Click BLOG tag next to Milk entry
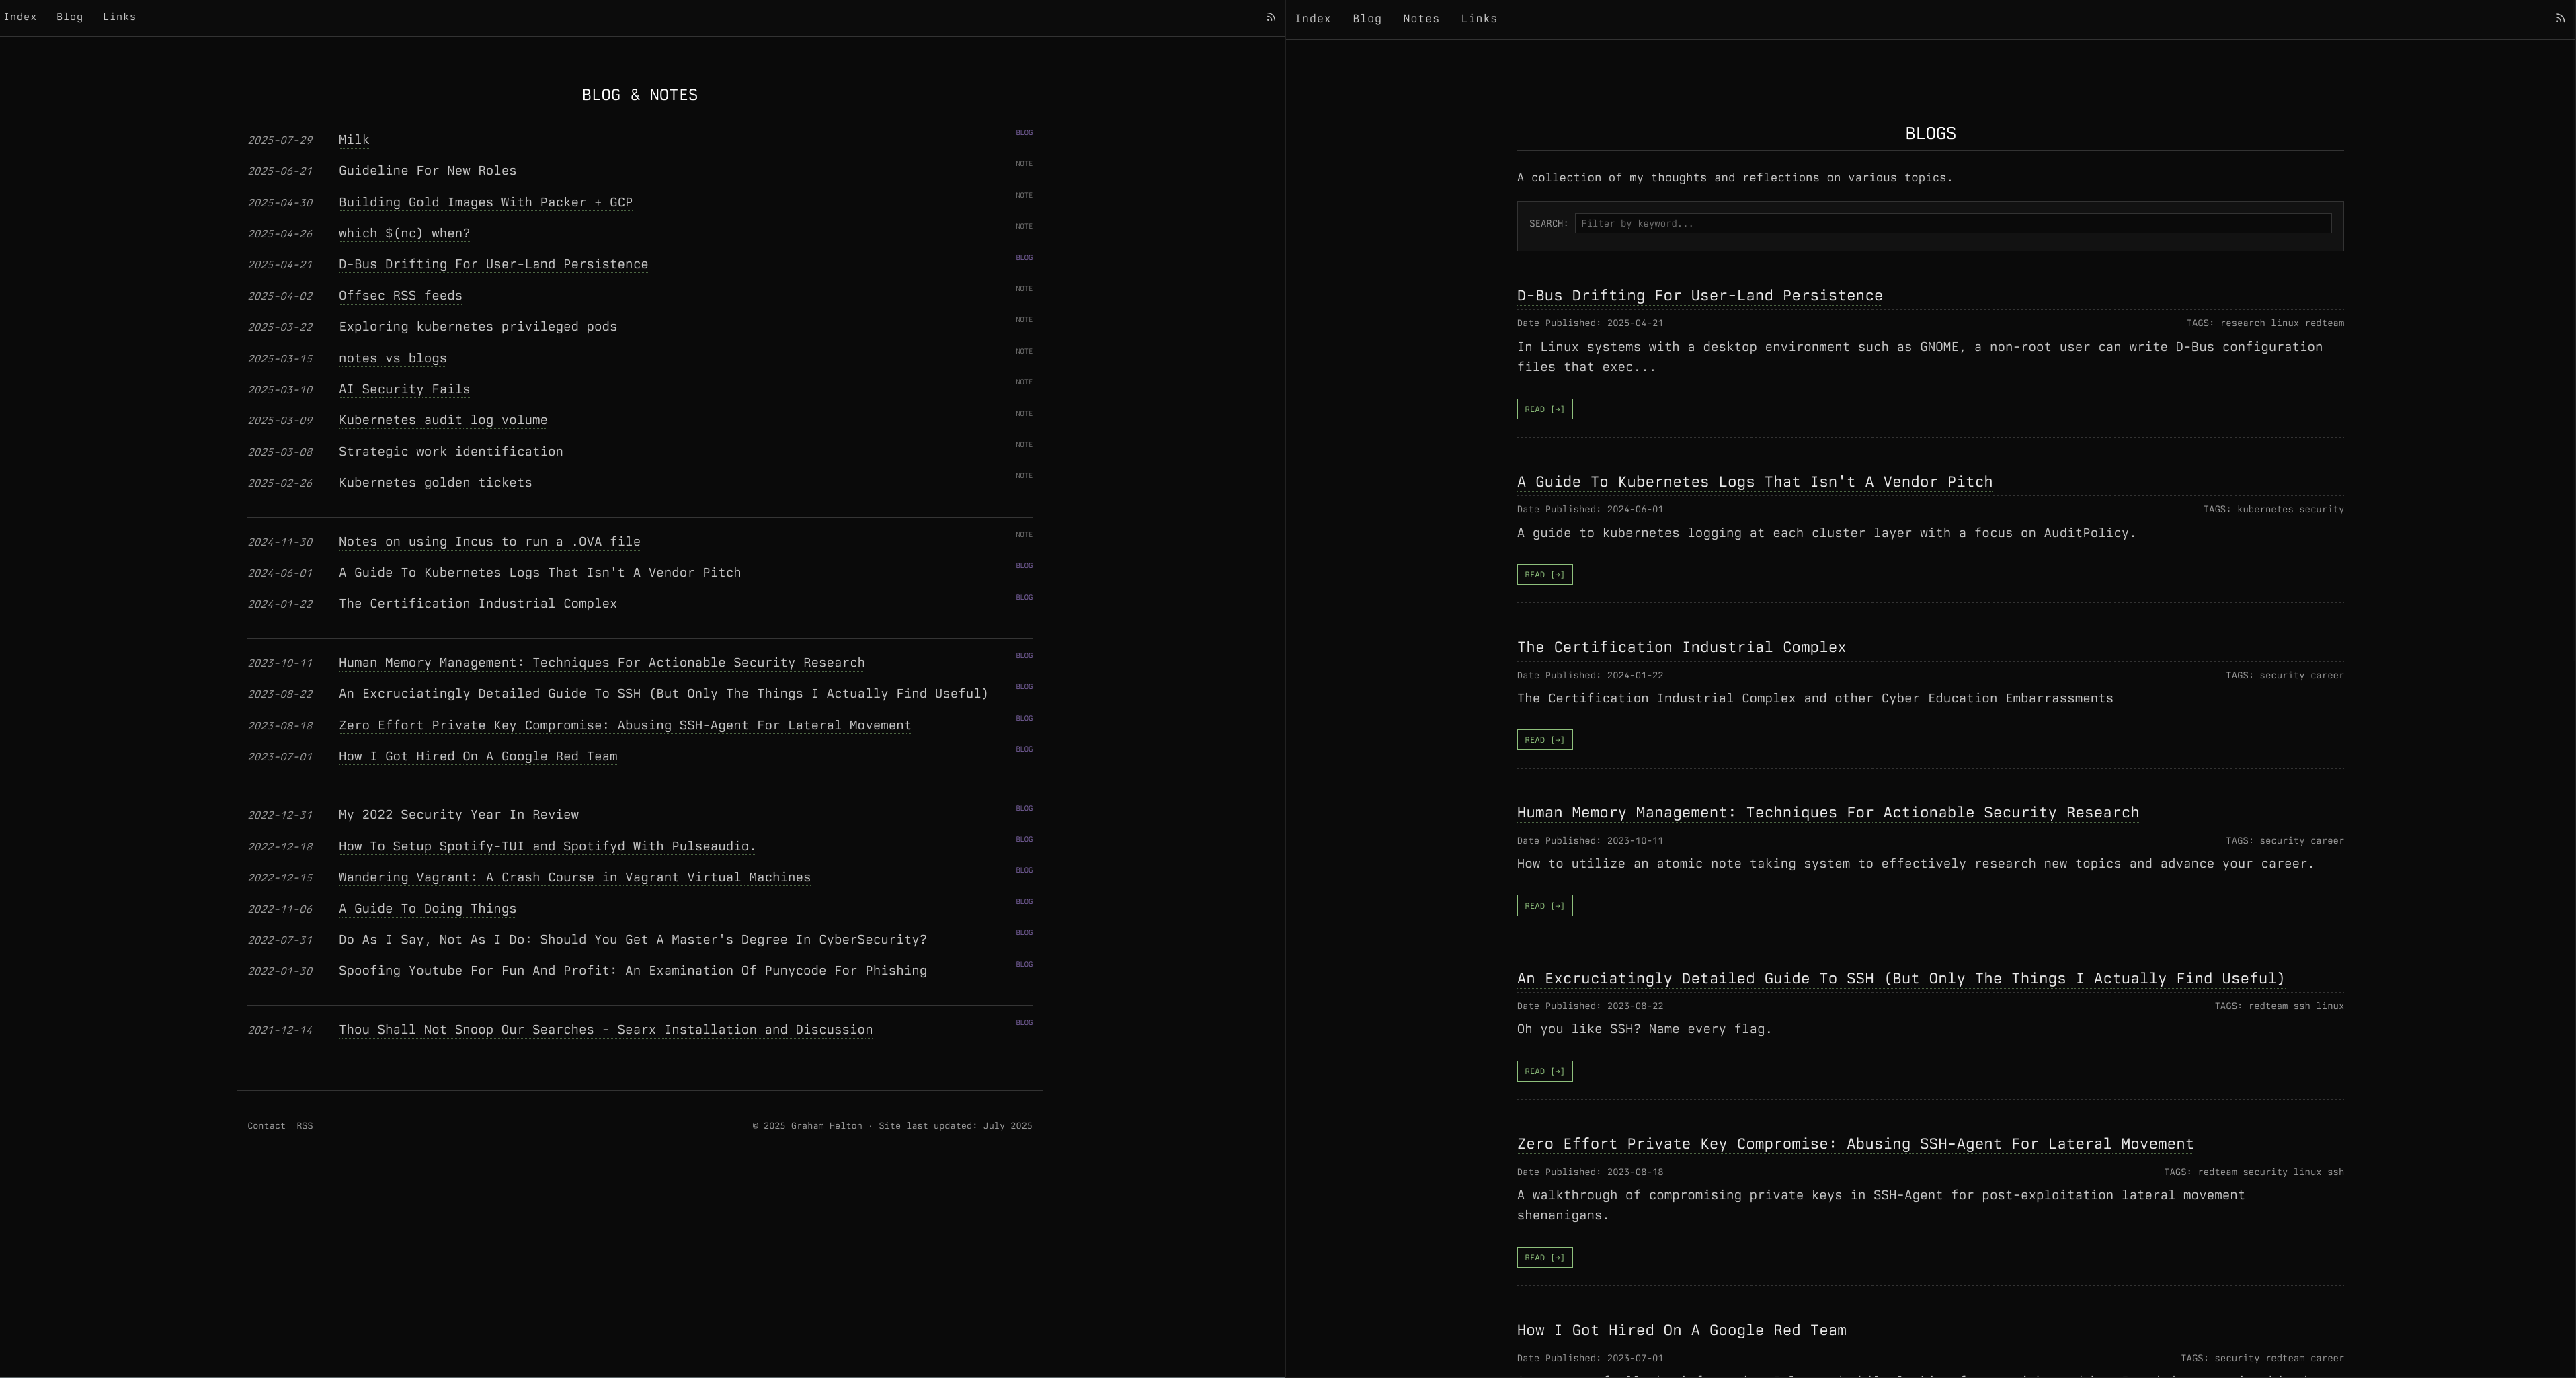 1024,133
